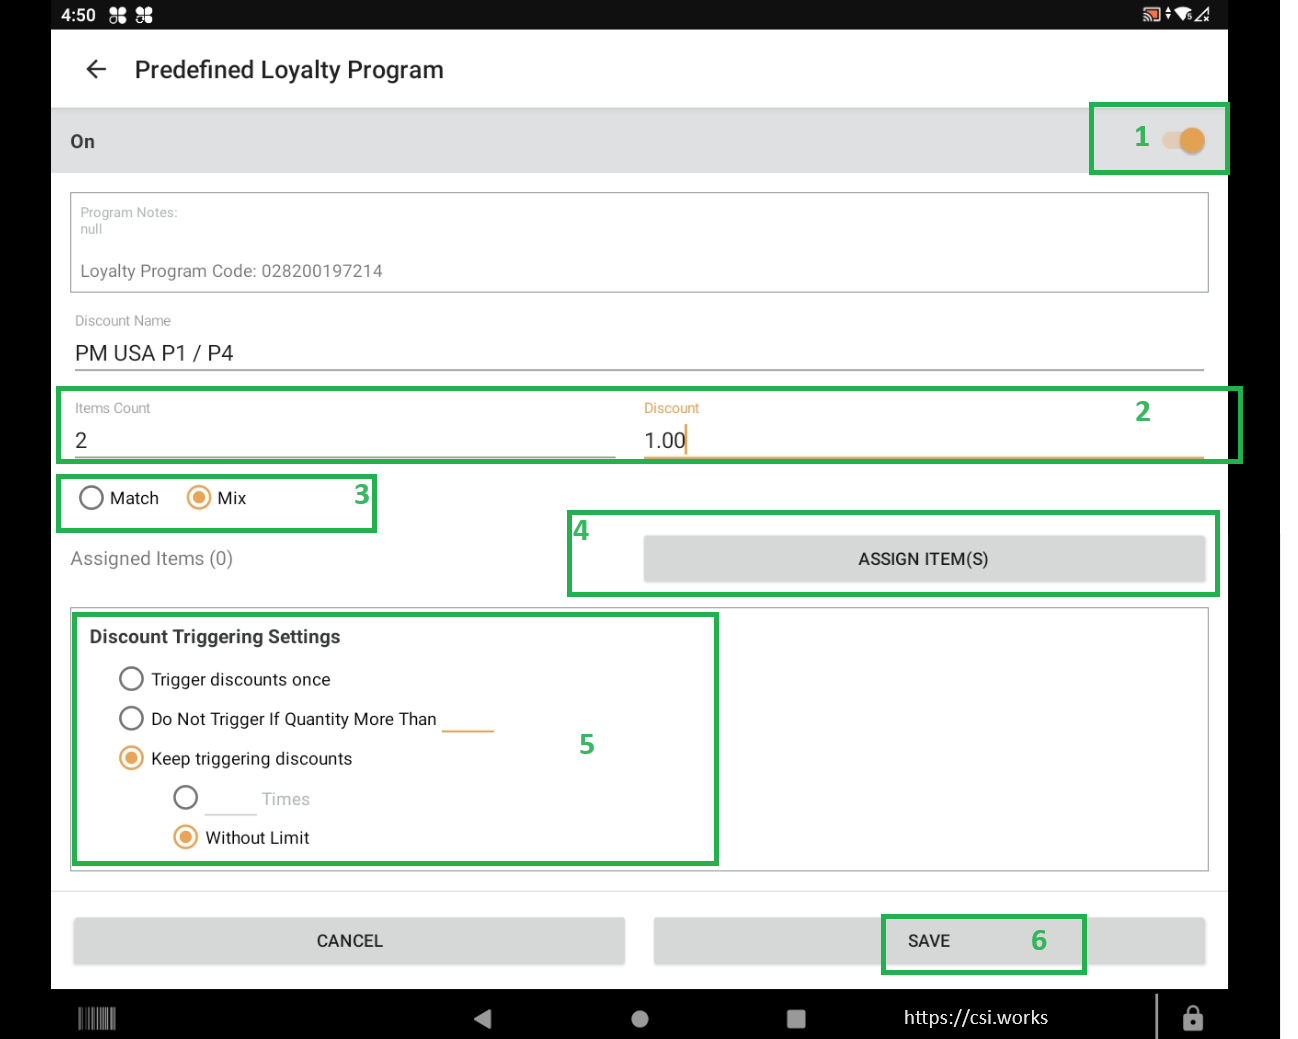Tap the Android home circle button
This screenshot has height=1039, width=1298.
(x=640, y=1019)
